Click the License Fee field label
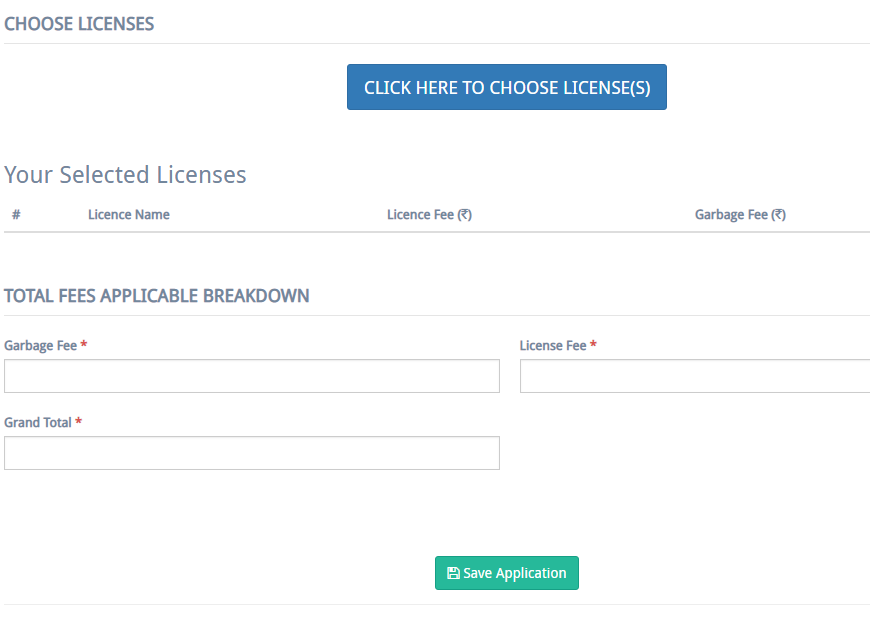 point(552,345)
